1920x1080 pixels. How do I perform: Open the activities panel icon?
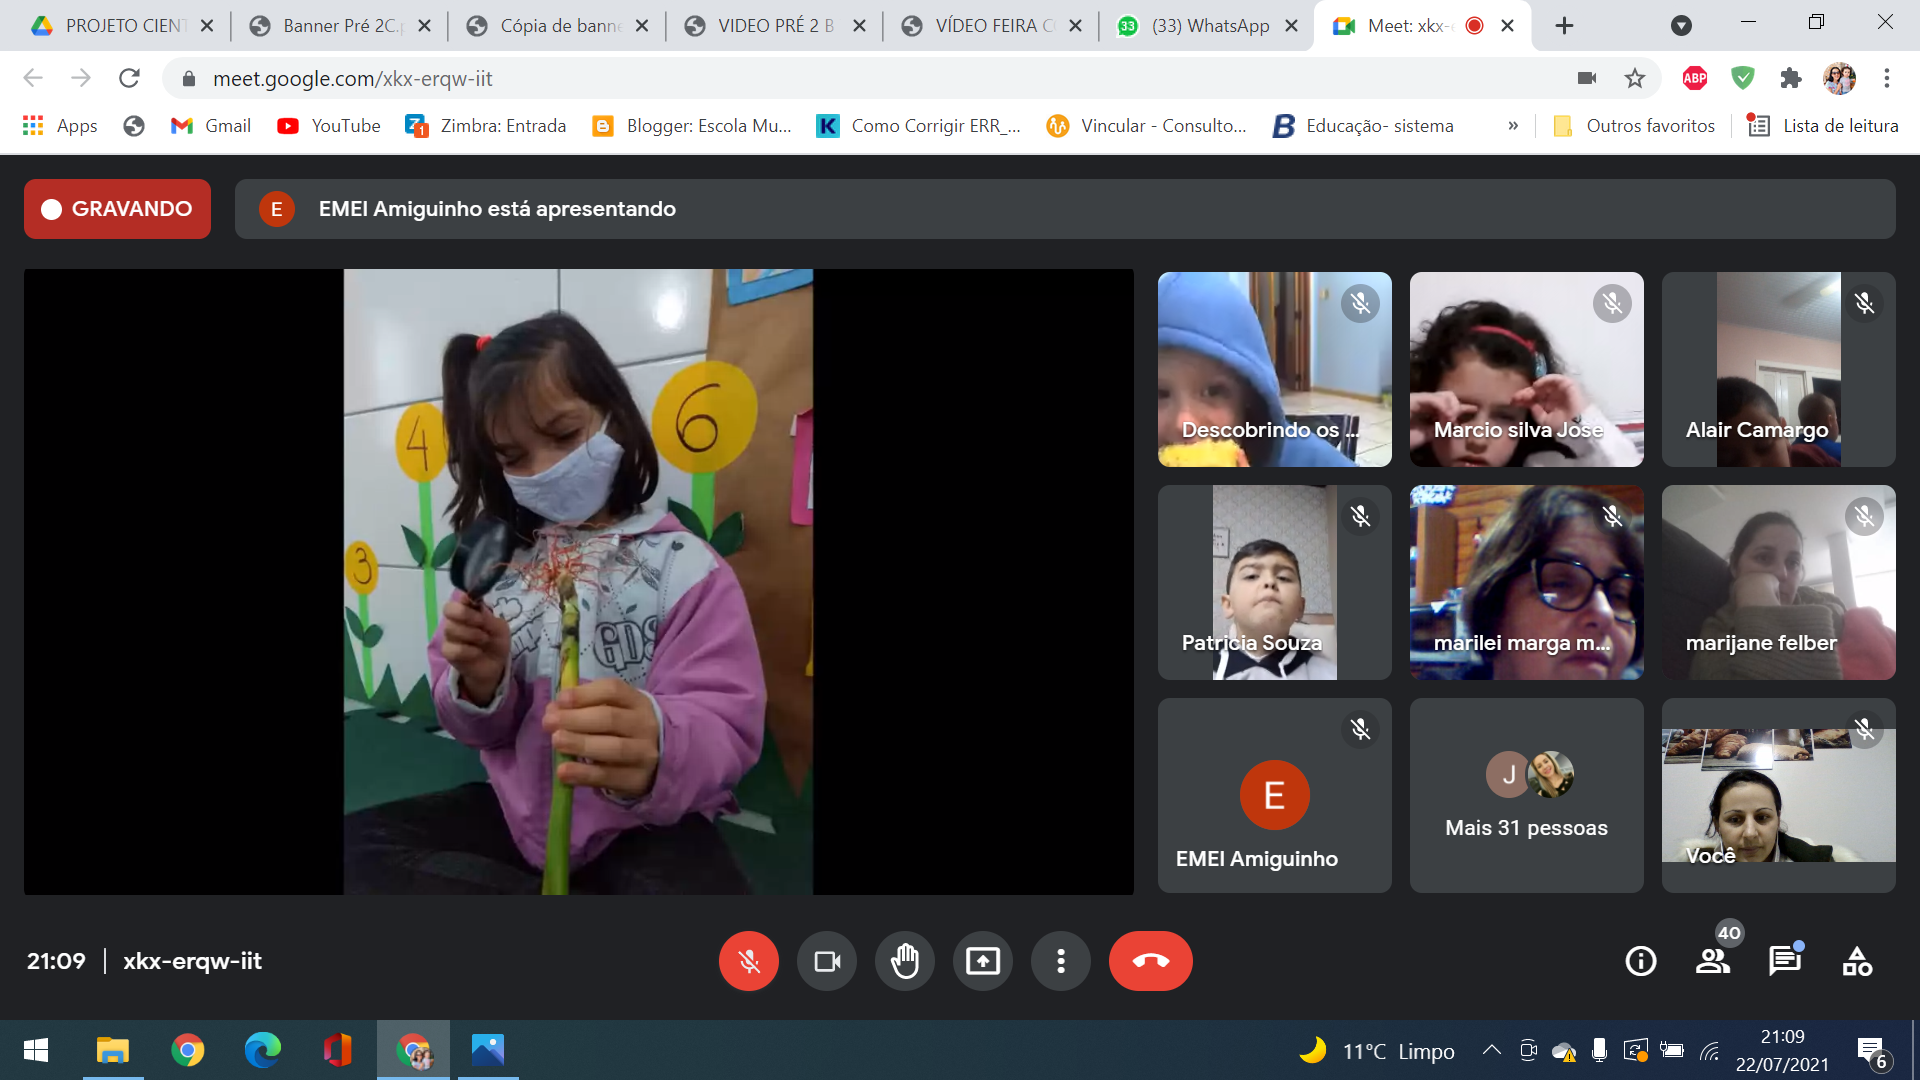(1857, 961)
